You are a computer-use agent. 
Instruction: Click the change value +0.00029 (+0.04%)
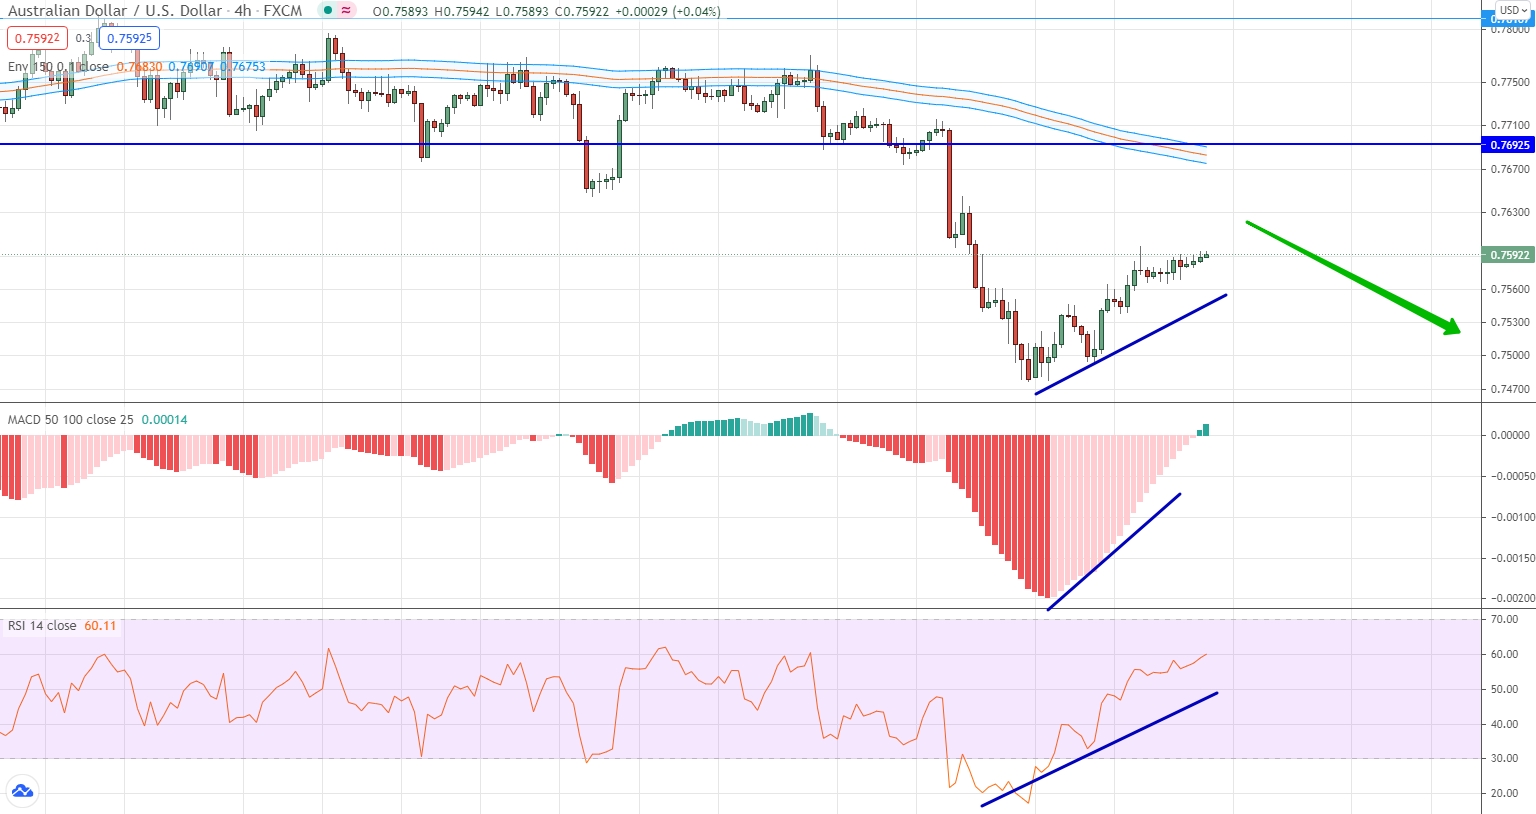pos(669,12)
